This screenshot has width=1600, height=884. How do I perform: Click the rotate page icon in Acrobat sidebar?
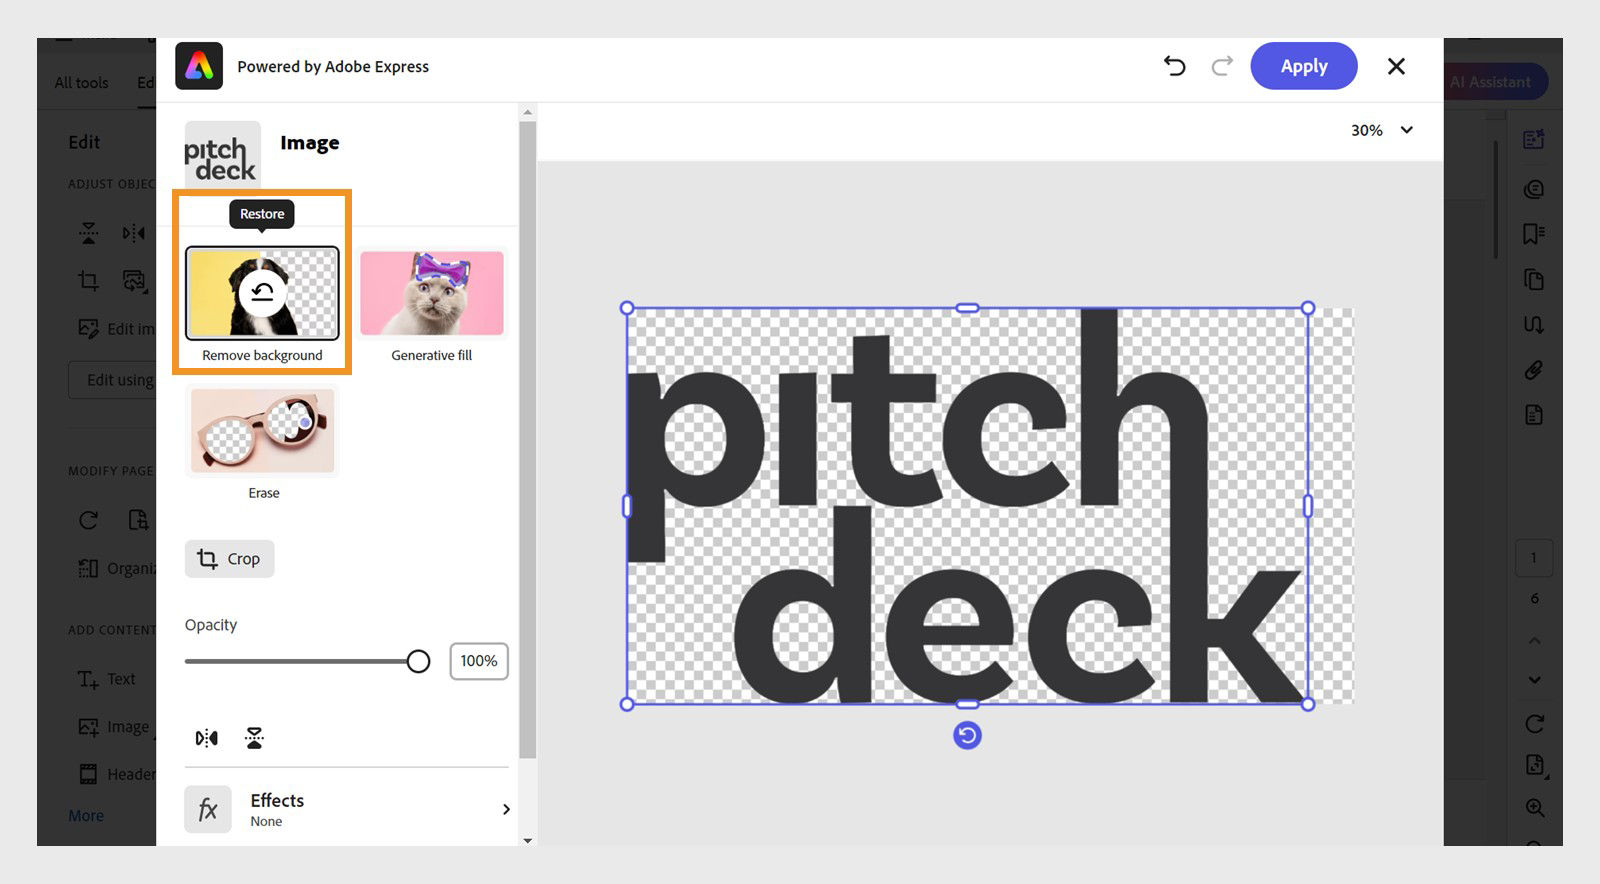[x=89, y=520]
